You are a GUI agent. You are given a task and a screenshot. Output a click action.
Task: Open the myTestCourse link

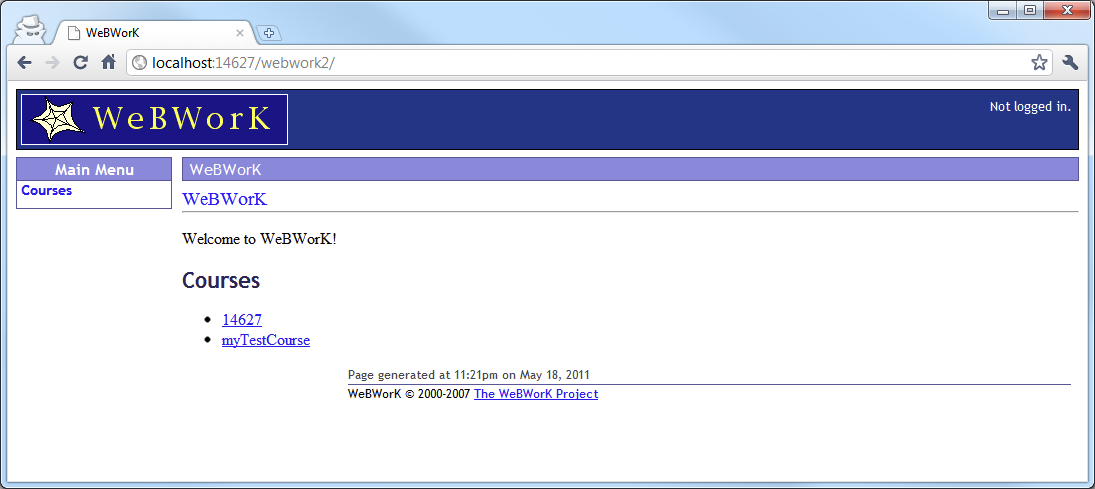pos(266,340)
